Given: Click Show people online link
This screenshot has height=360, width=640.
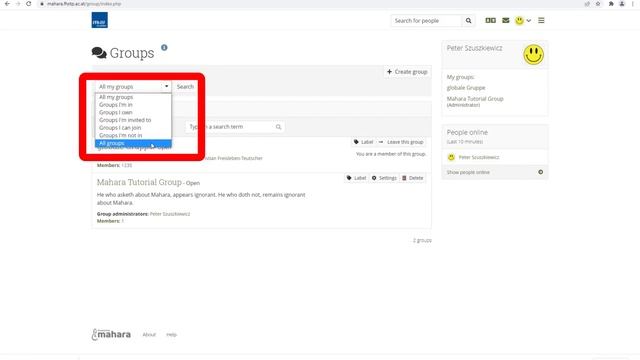Looking at the screenshot, I should pos(468,172).
